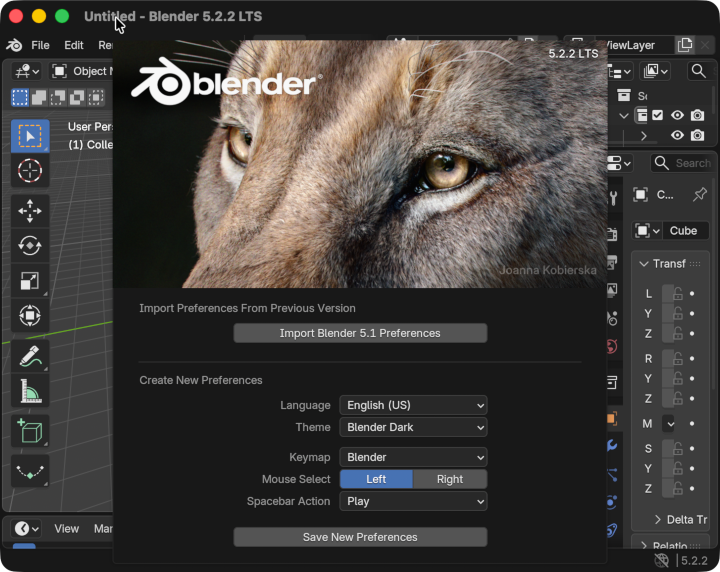Set selection mode to Extend
This screenshot has height=572, width=720.
point(39,97)
